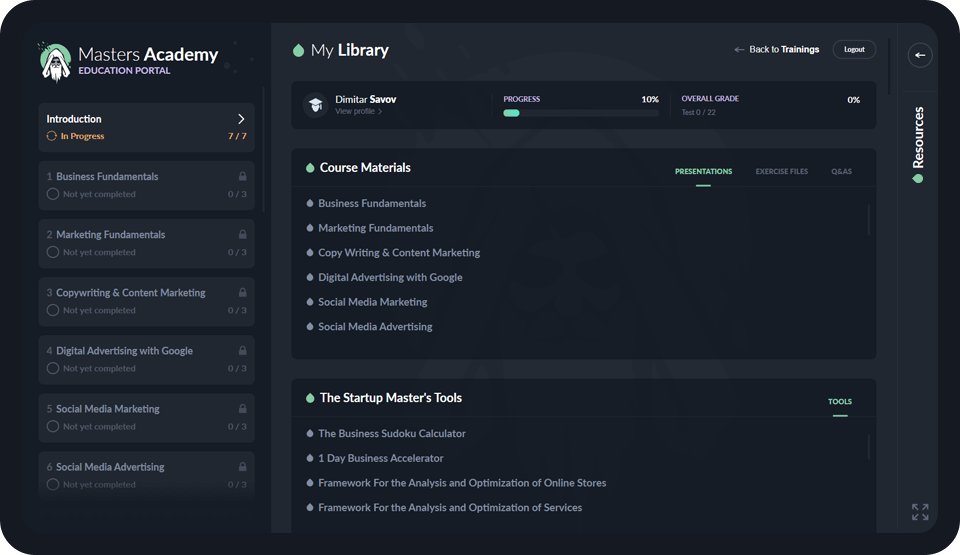Click the Education Portal subtitle
This screenshot has width=960, height=555.
[124, 70]
